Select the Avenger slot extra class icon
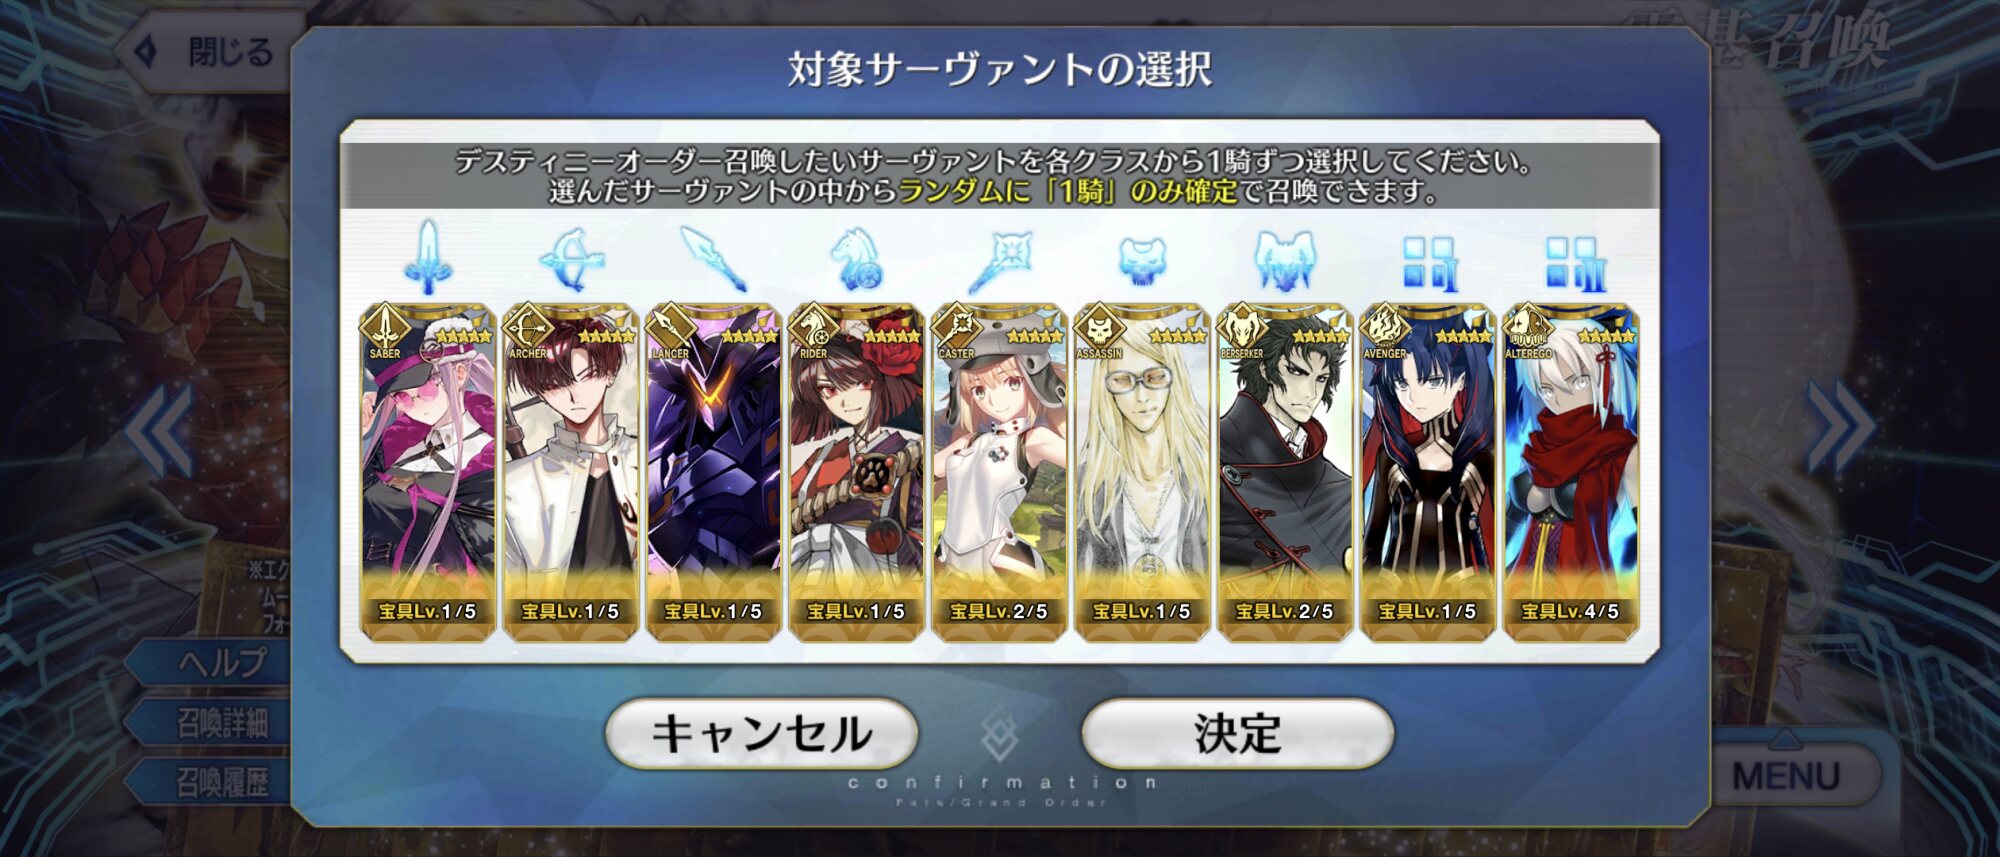Viewport: 2000px width, 857px height. point(1428,263)
